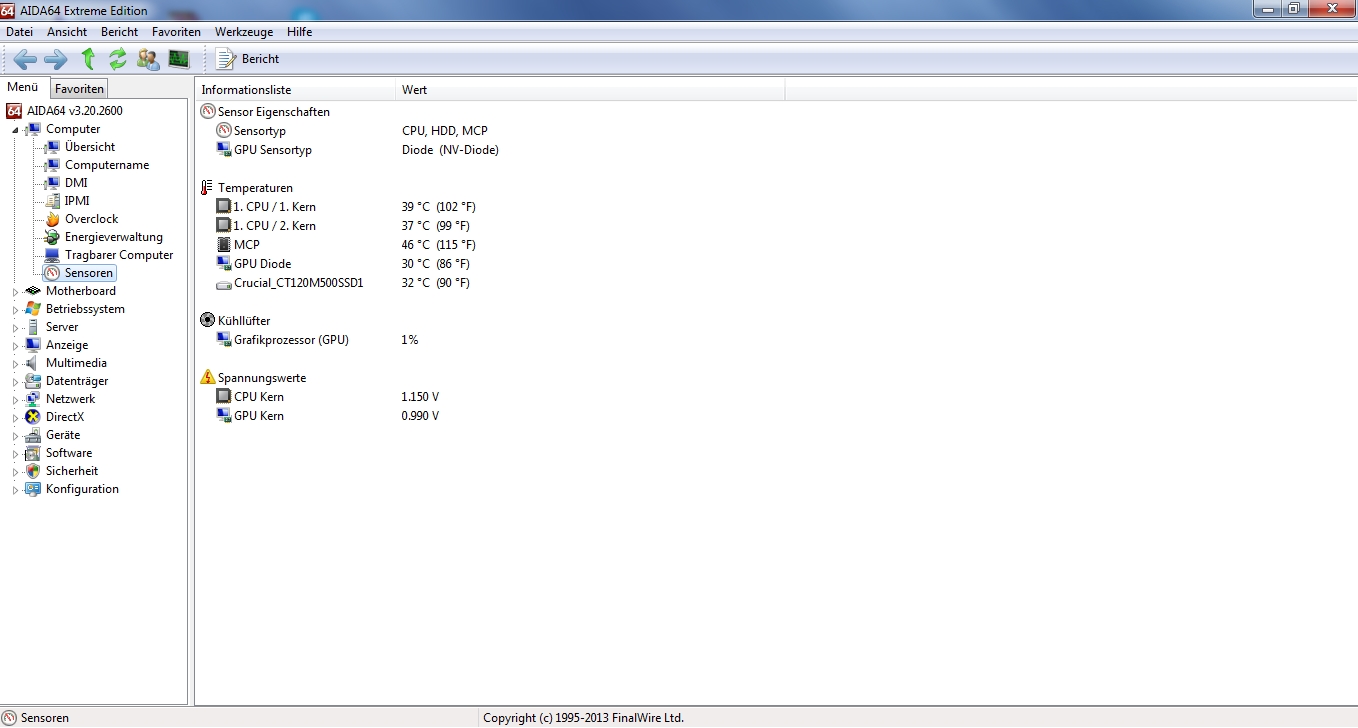This screenshot has width=1358, height=728.
Task: Click the Software icon in tree
Action: [33, 453]
